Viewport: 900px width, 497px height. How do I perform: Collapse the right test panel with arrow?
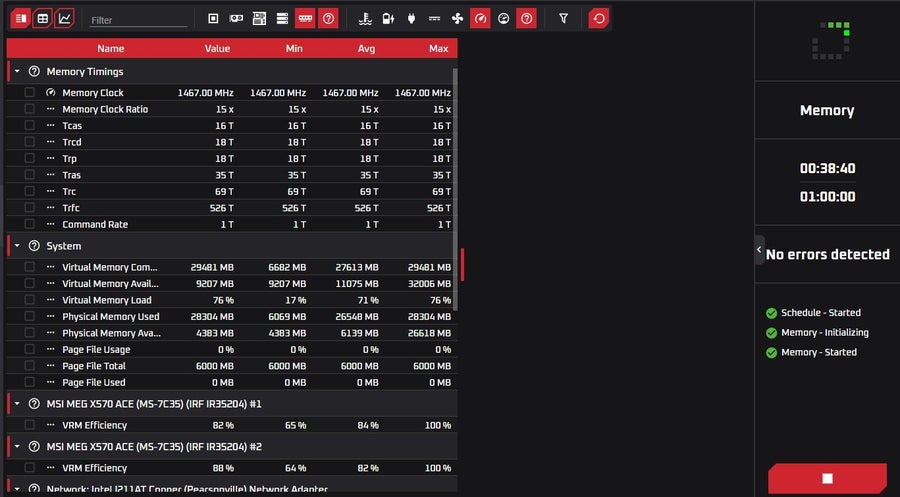pyautogui.click(x=759, y=250)
